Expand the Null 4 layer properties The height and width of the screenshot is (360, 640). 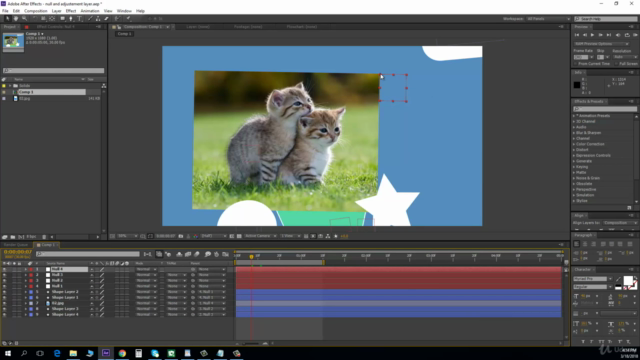pos(26,269)
